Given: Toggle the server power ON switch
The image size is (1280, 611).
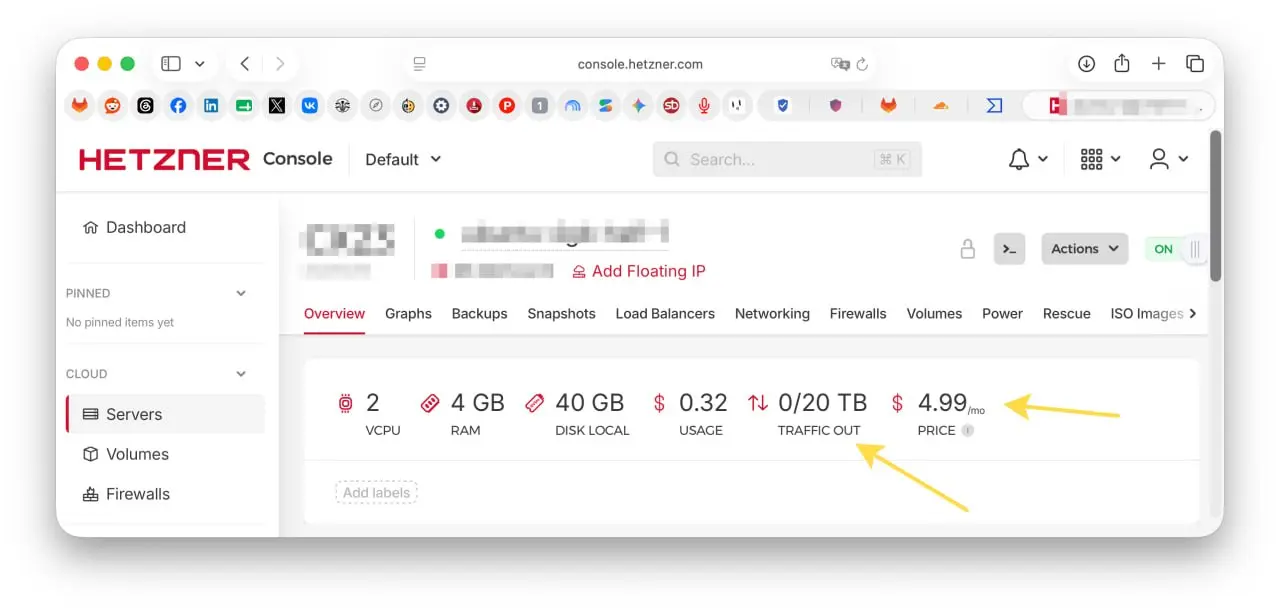Looking at the screenshot, I should click(x=1176, y=249).
